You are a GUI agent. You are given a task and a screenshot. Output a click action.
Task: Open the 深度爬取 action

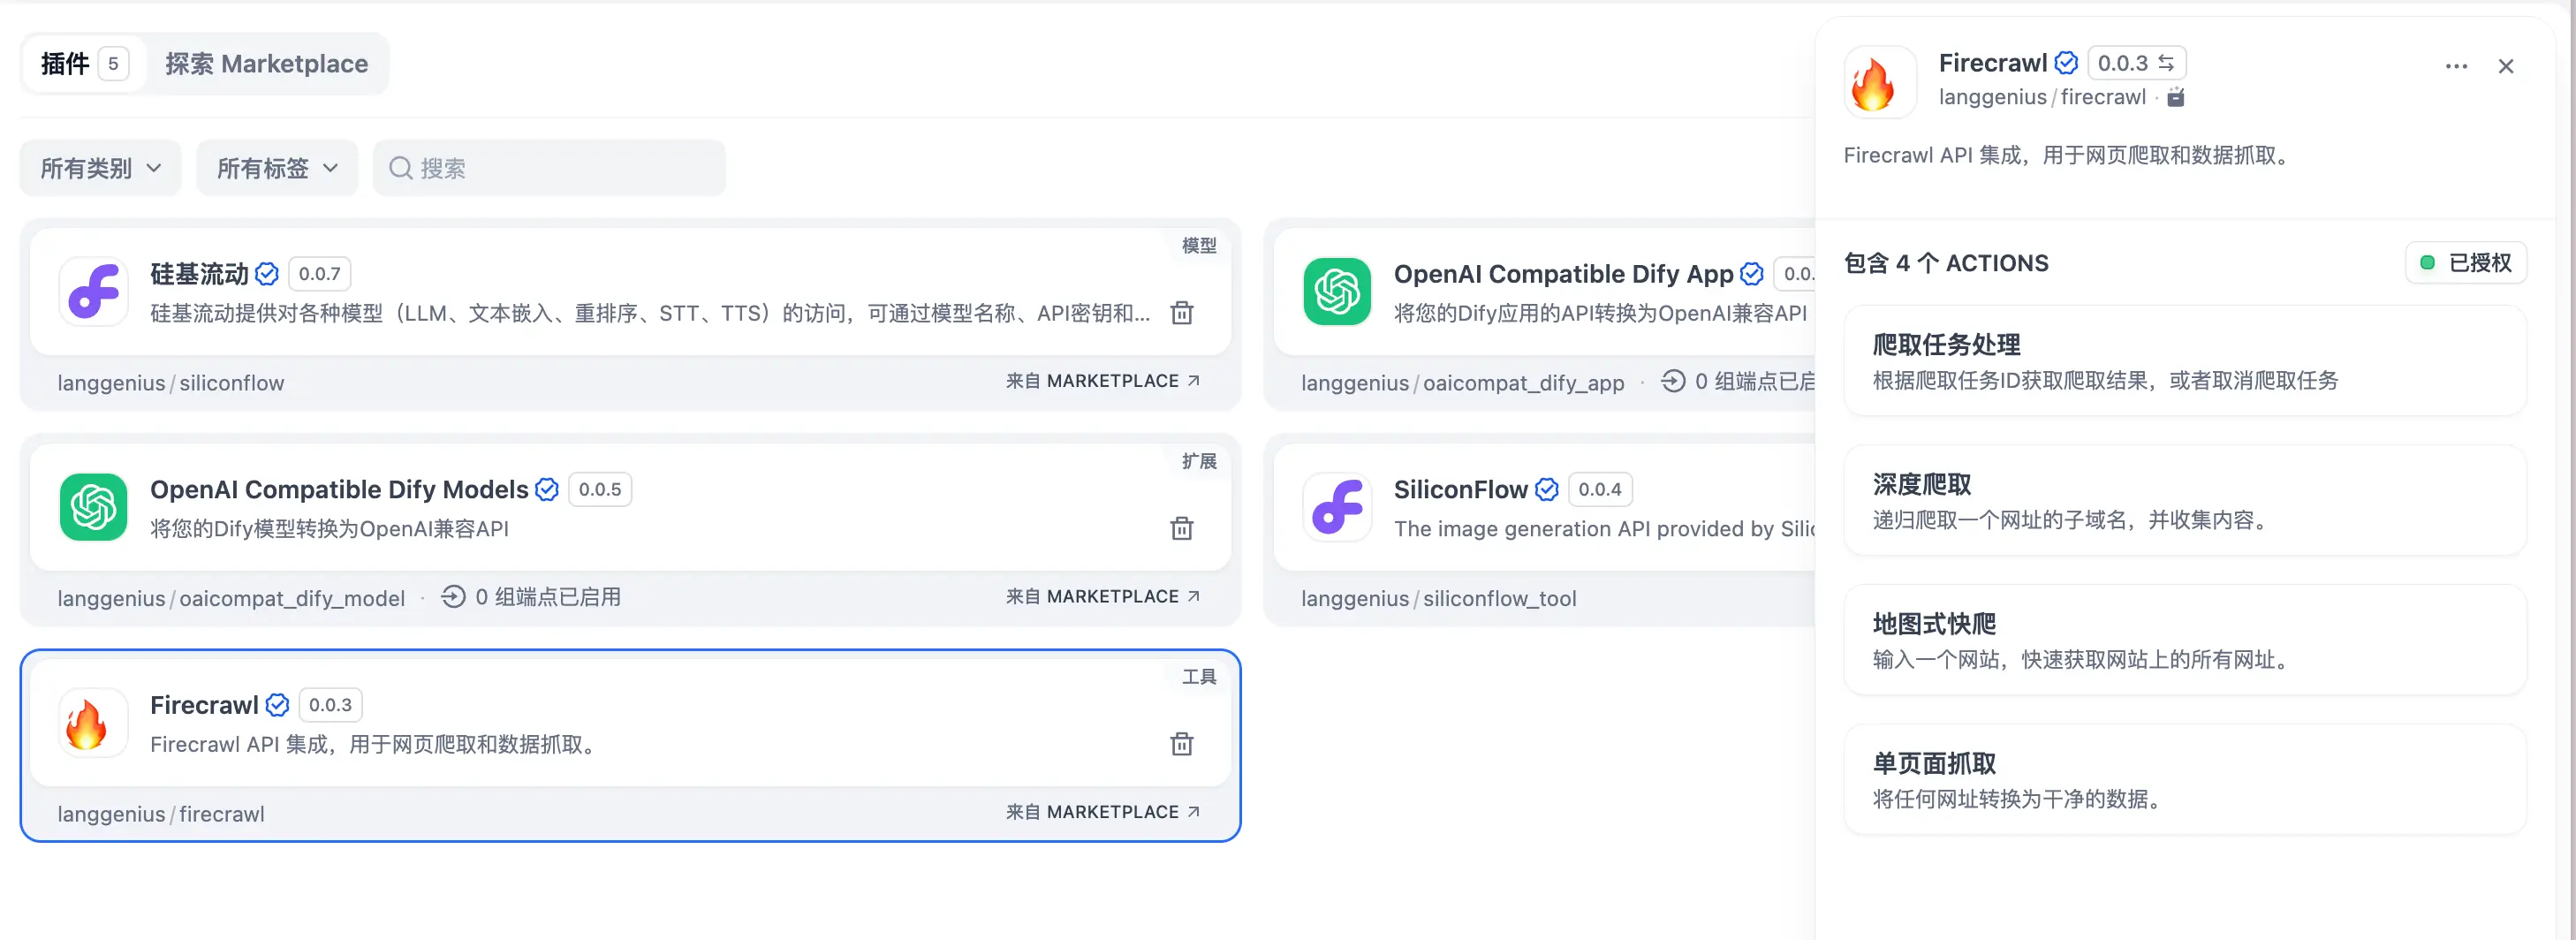point(2184,500)
